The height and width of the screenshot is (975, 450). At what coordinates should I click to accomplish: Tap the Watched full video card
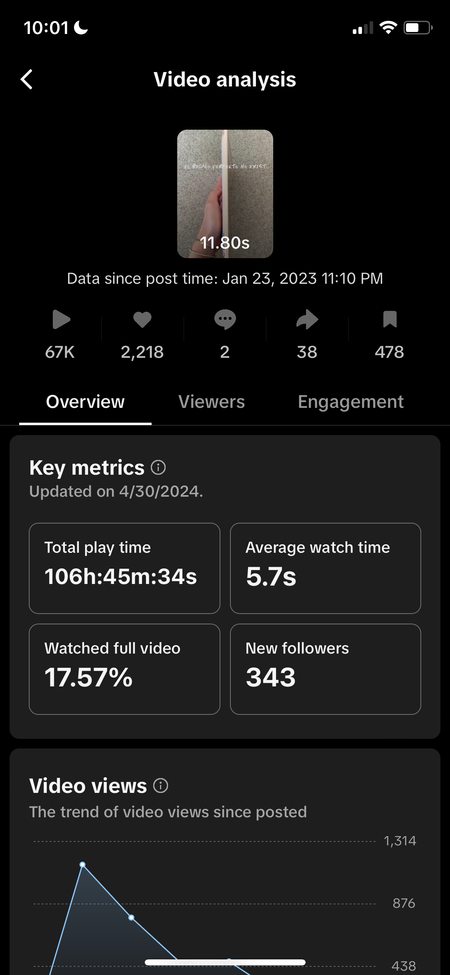tap(124, 669)
